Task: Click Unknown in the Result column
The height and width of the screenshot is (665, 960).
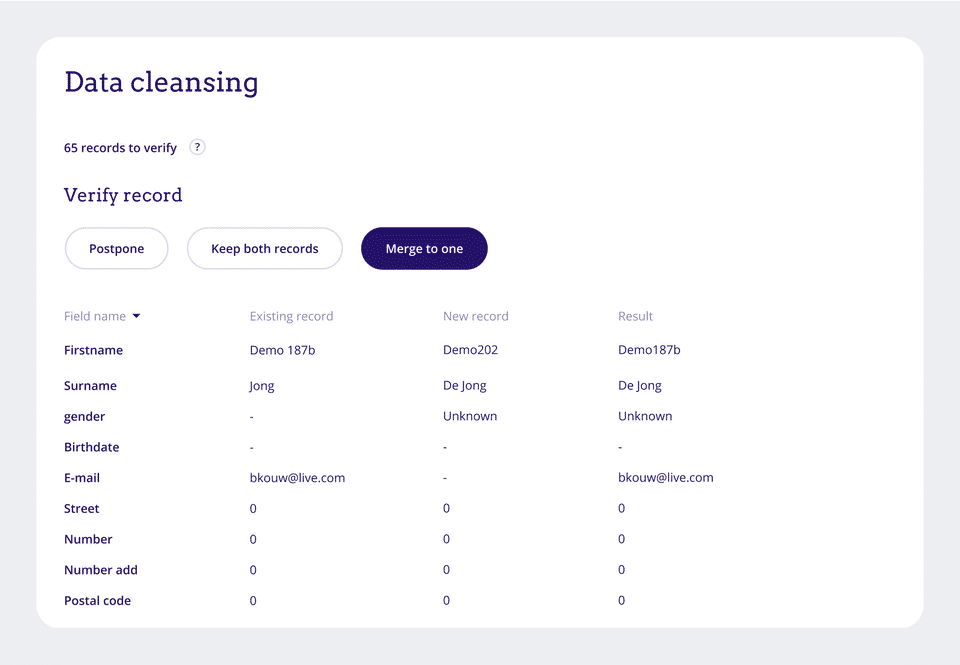Action: [645, 416]
